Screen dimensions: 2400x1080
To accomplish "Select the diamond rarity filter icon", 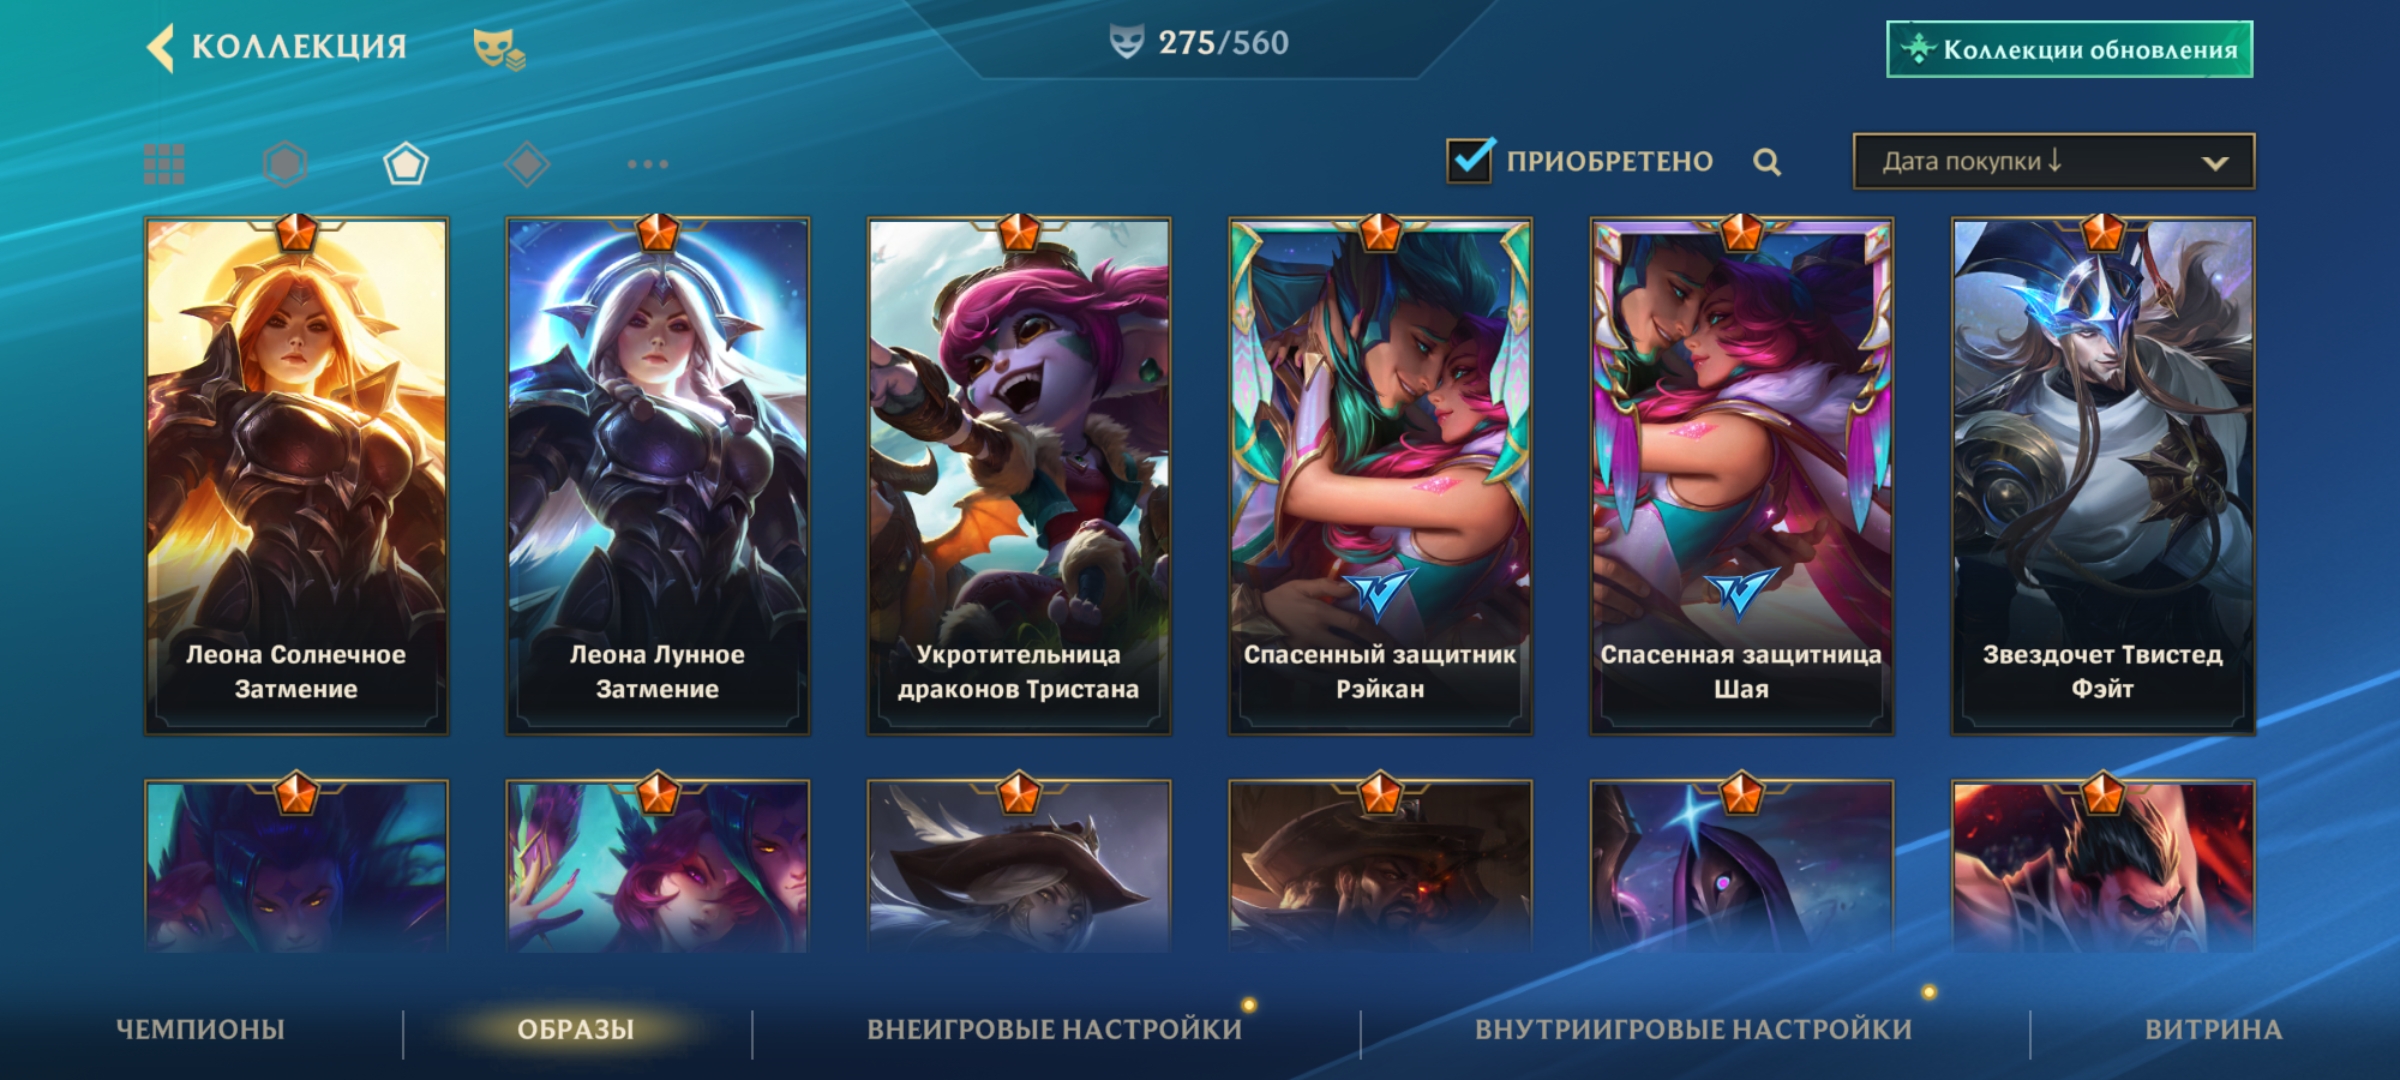I will (527, 164).
